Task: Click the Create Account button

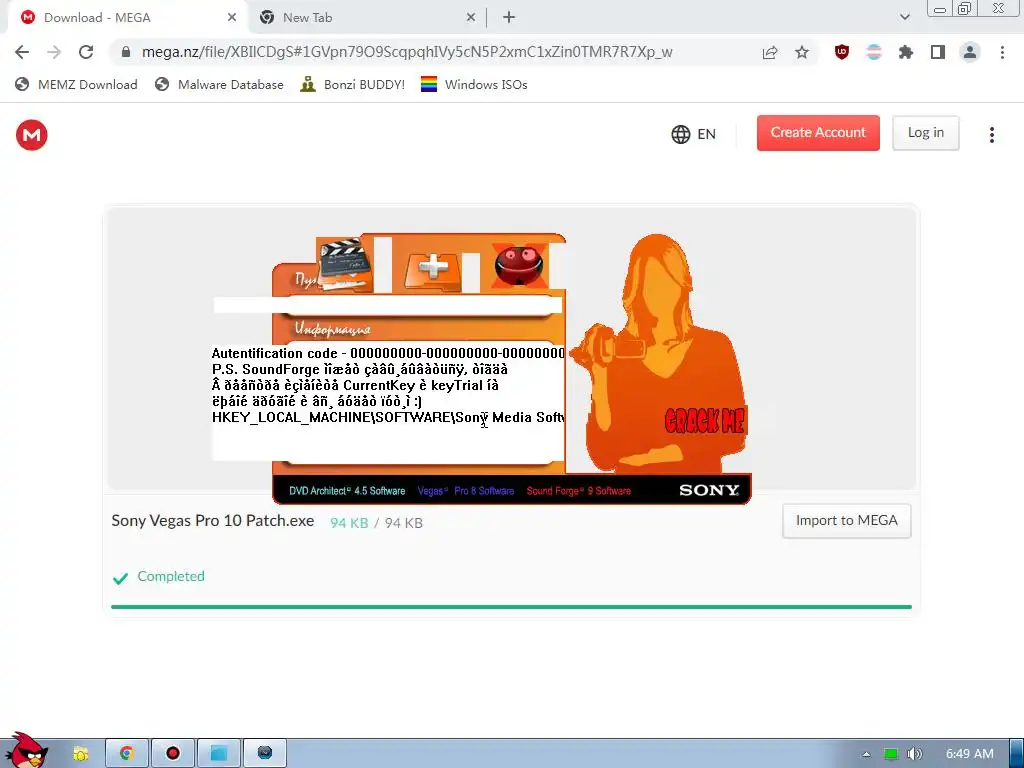Action: point(818,133)
